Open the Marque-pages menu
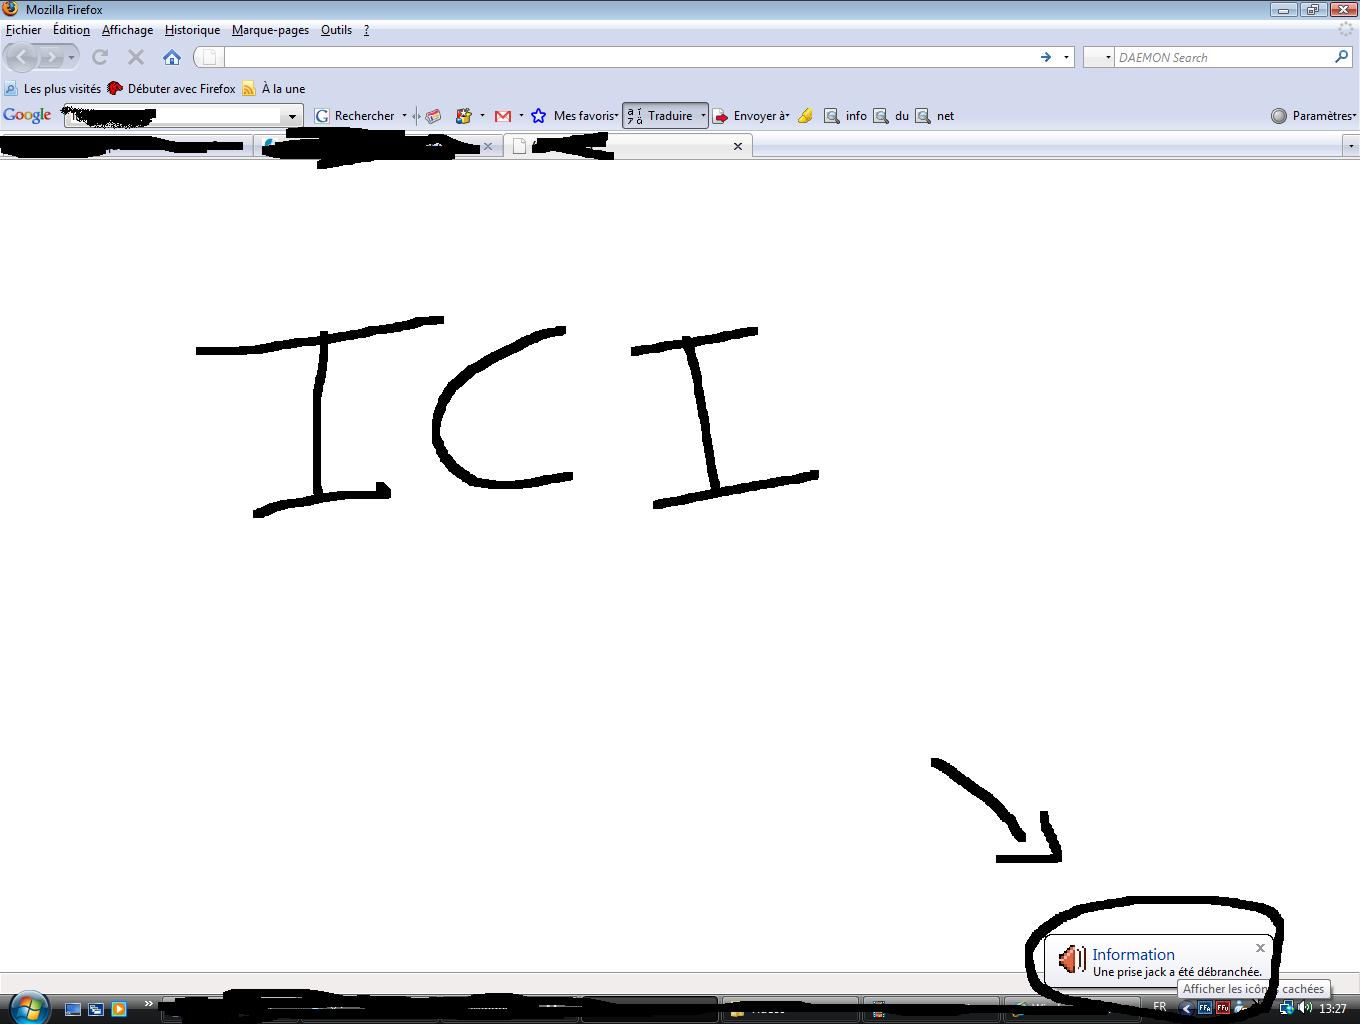The width and height of the screenshot is (1360, 1024). (270, 30)
